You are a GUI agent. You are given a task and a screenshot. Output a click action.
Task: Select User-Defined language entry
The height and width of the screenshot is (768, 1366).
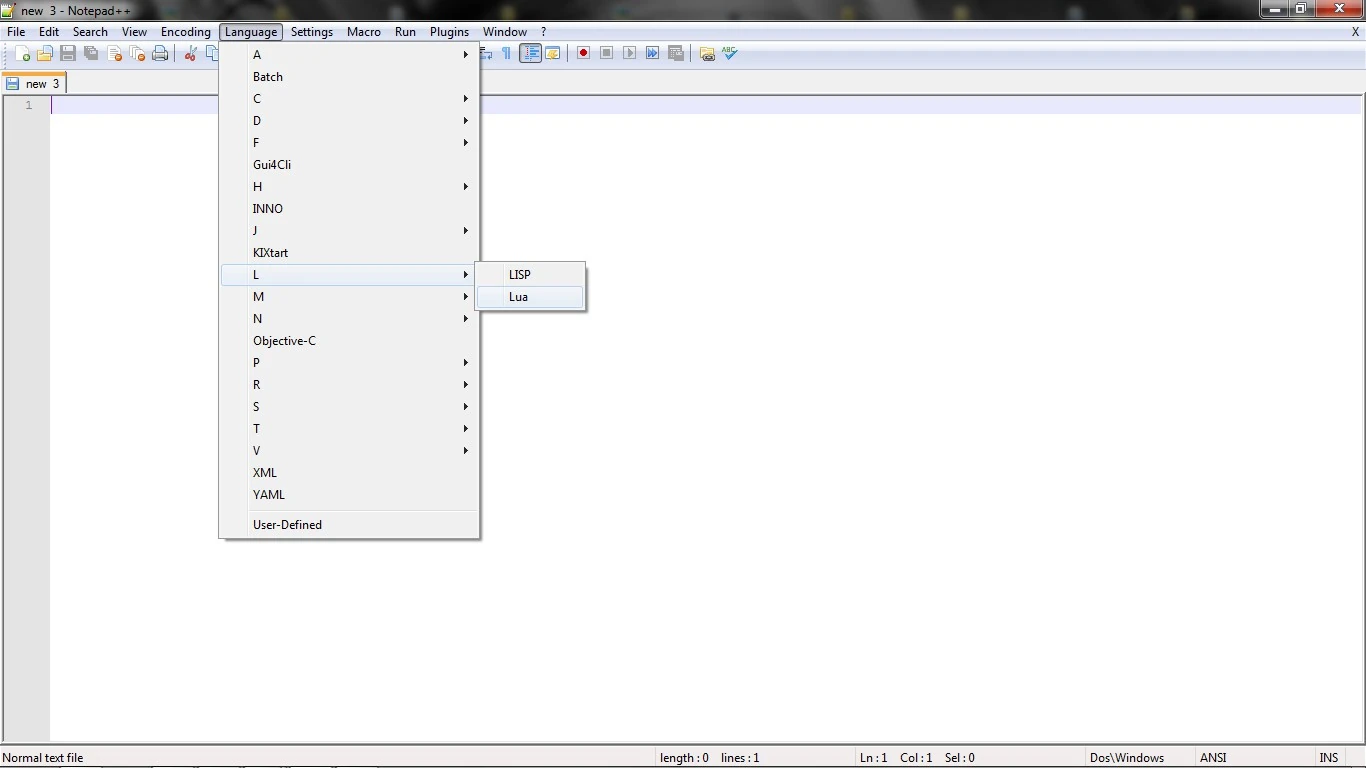click(350, 525)
